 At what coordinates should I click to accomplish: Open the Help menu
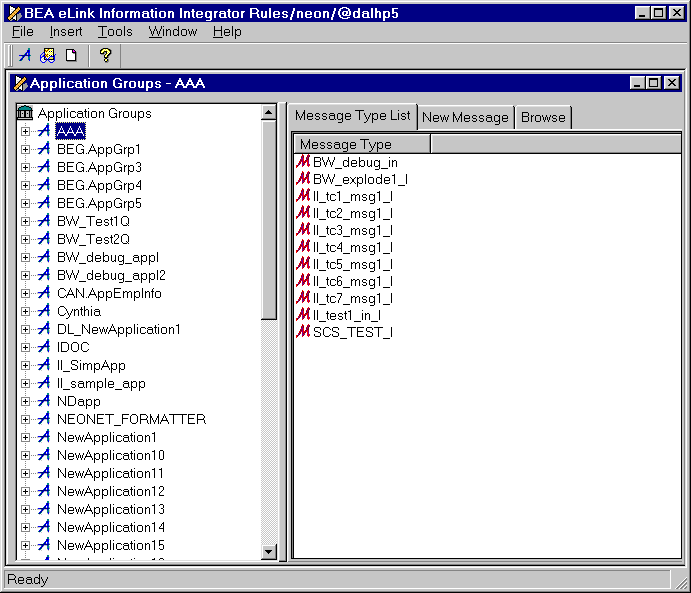coord(227,32)
